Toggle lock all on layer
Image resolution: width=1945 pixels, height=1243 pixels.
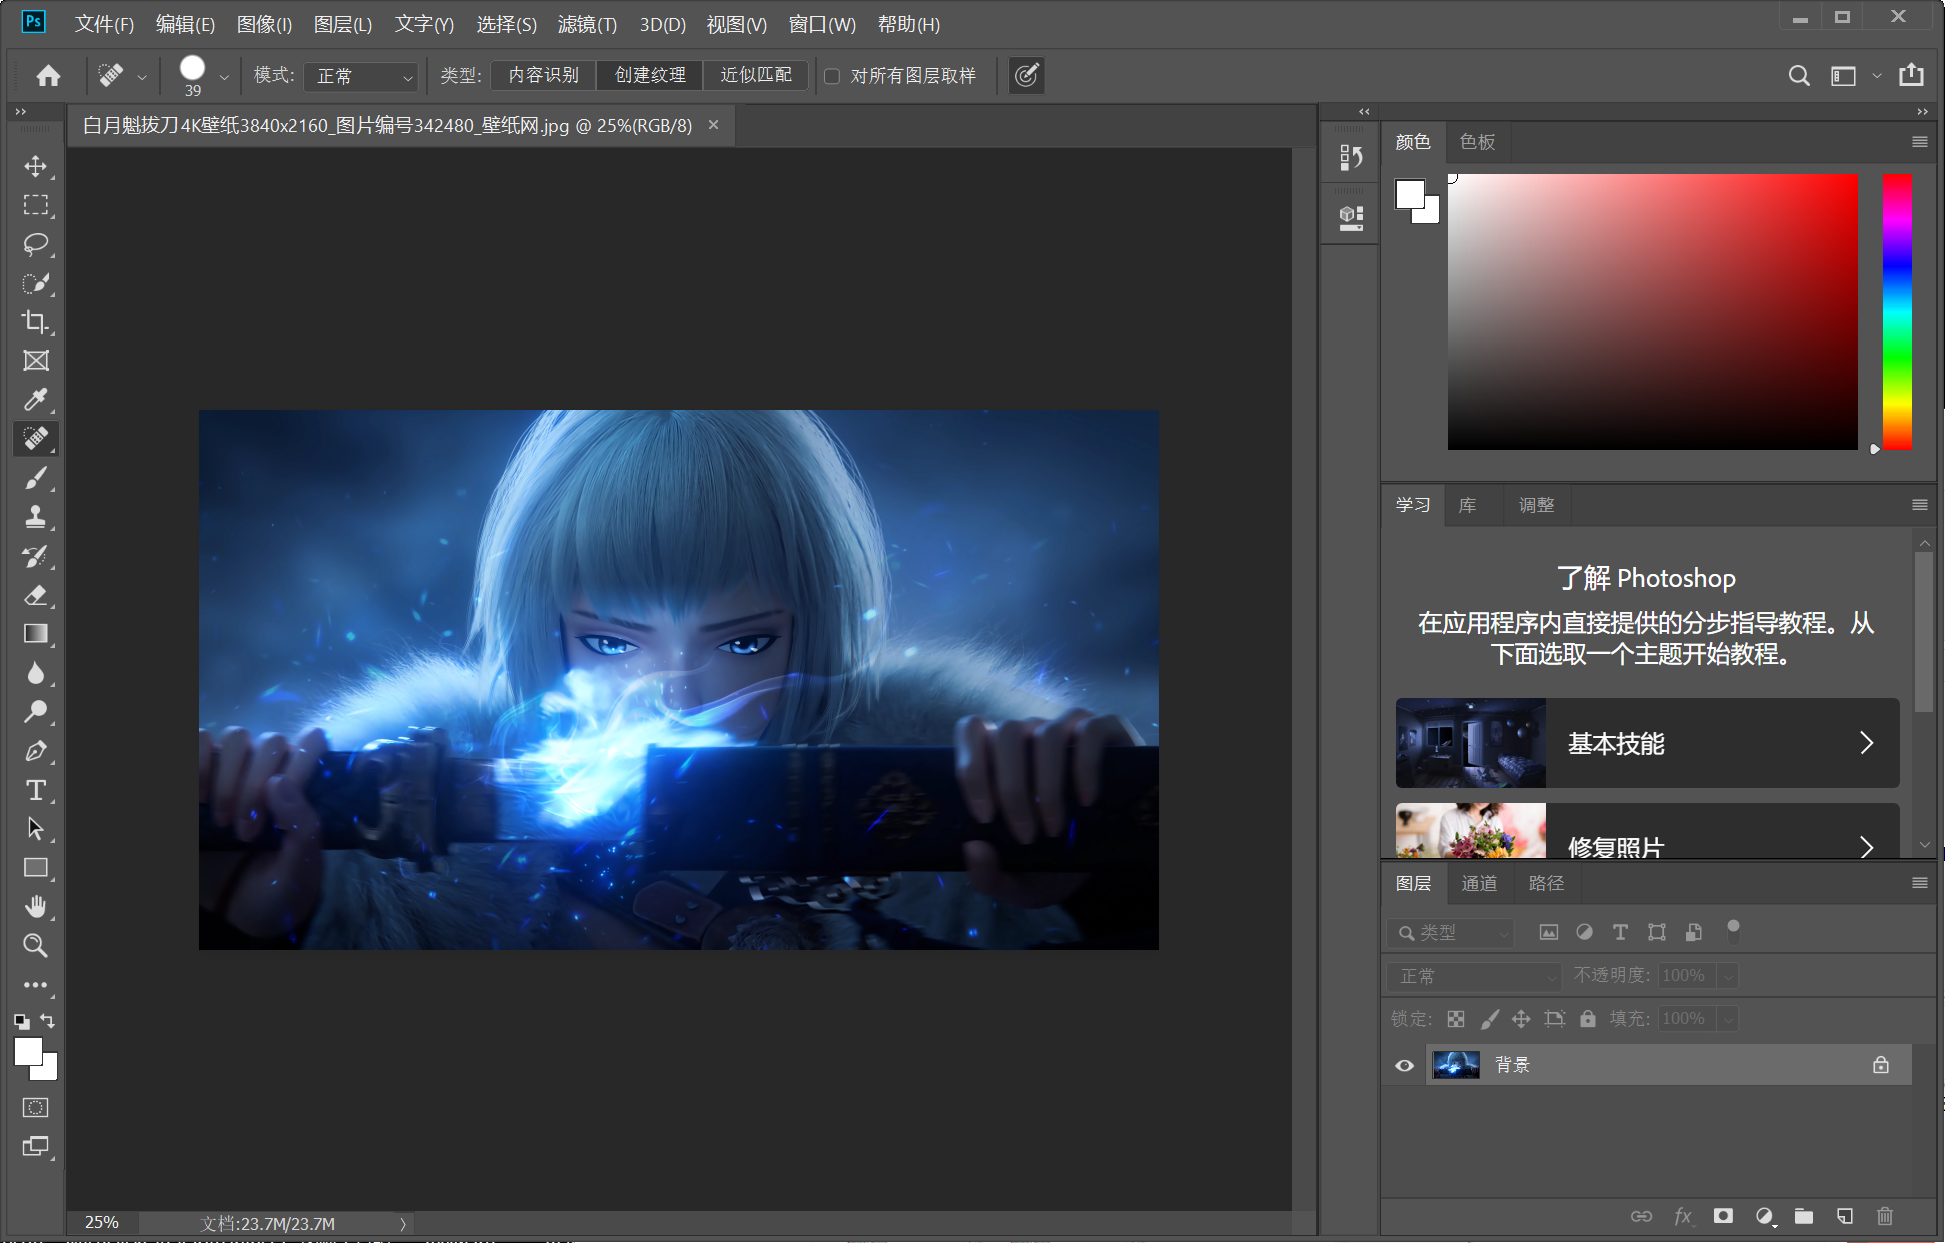pos(1588,1019)
